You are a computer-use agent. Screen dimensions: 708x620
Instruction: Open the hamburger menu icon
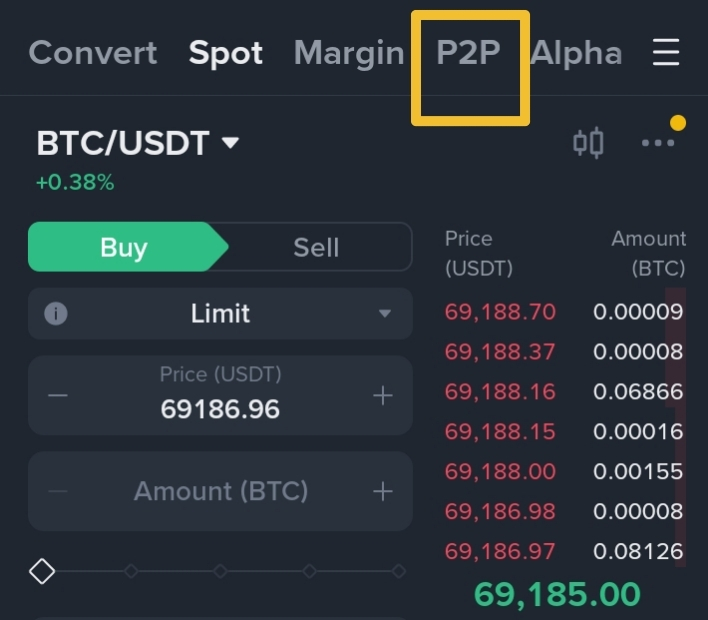666,53
